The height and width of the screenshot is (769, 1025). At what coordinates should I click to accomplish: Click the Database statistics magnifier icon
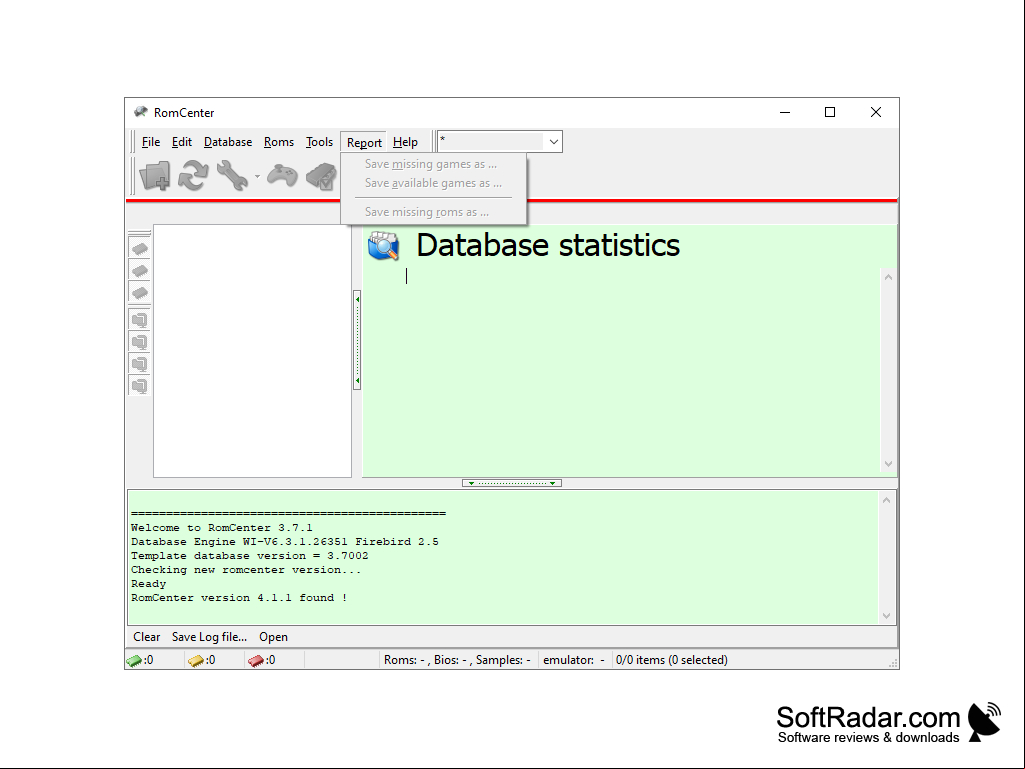pos(384,246)
